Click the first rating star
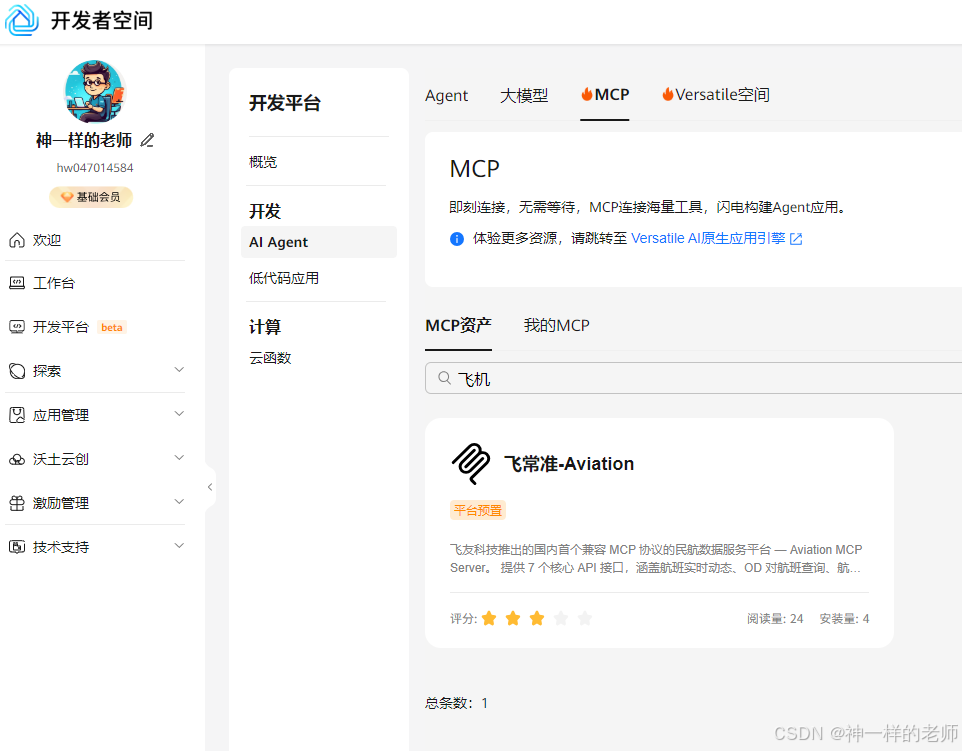The height and width of the screenshot is (751, 962). (489, 618)
